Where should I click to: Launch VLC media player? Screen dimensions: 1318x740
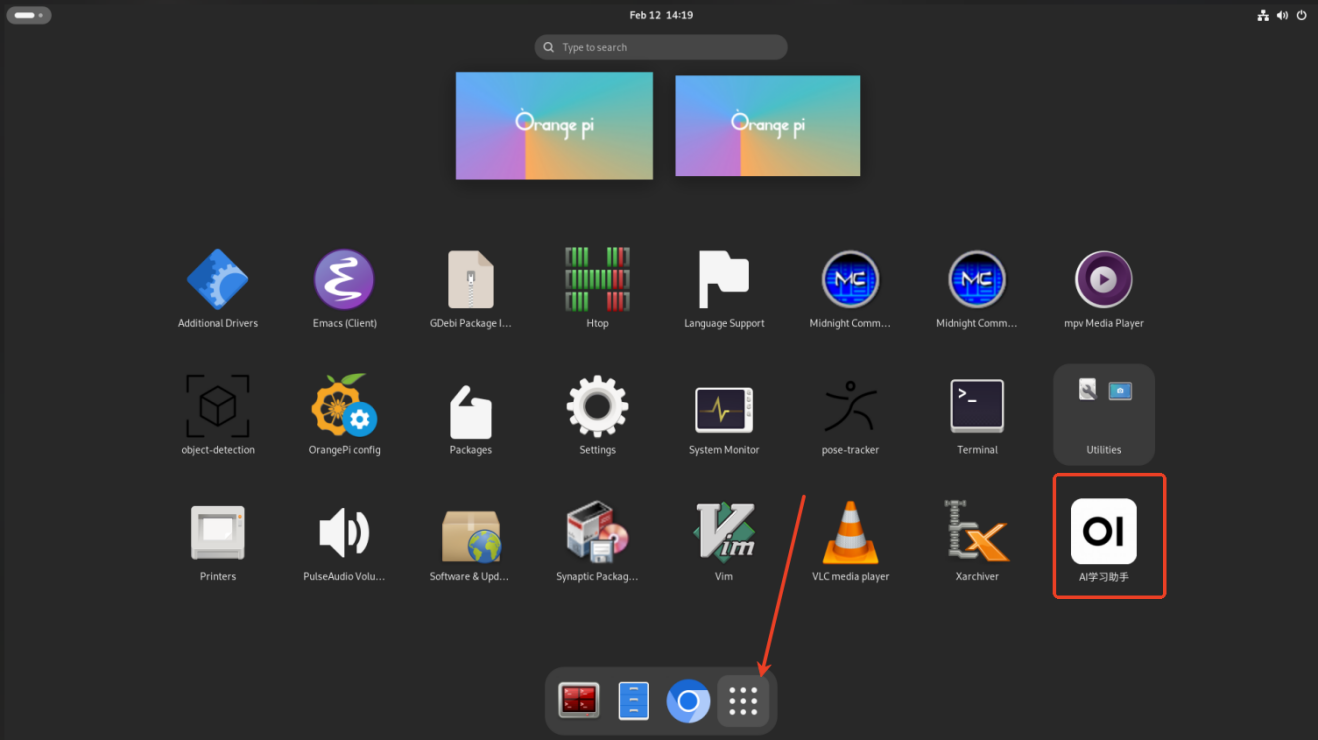click(x=850, y=533)
